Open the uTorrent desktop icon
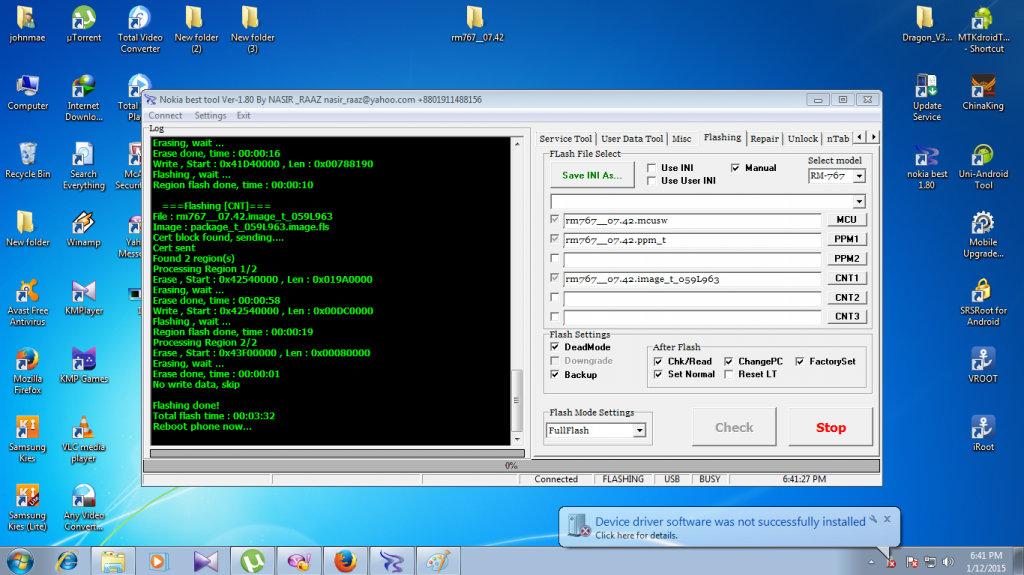 pos(84,19)
